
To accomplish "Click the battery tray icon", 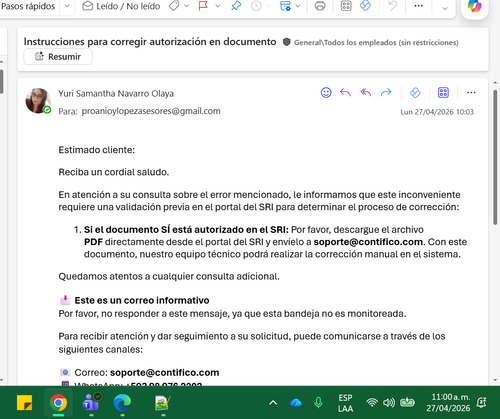I will (x=407, y=403).
